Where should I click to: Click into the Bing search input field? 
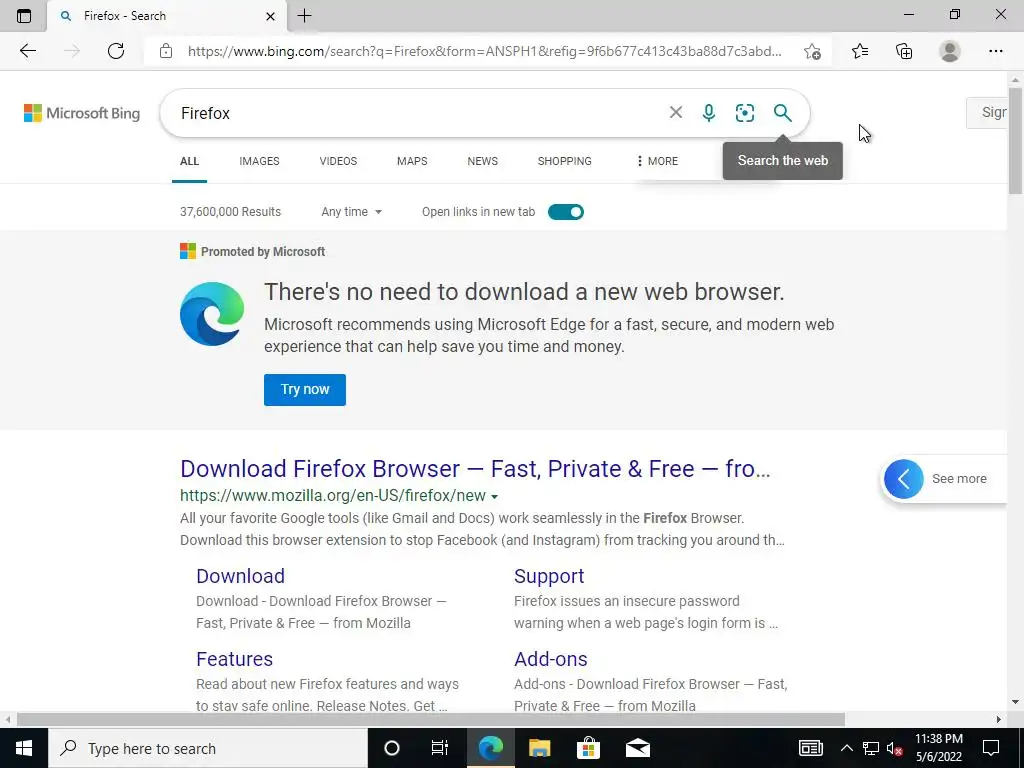point(418,113)
